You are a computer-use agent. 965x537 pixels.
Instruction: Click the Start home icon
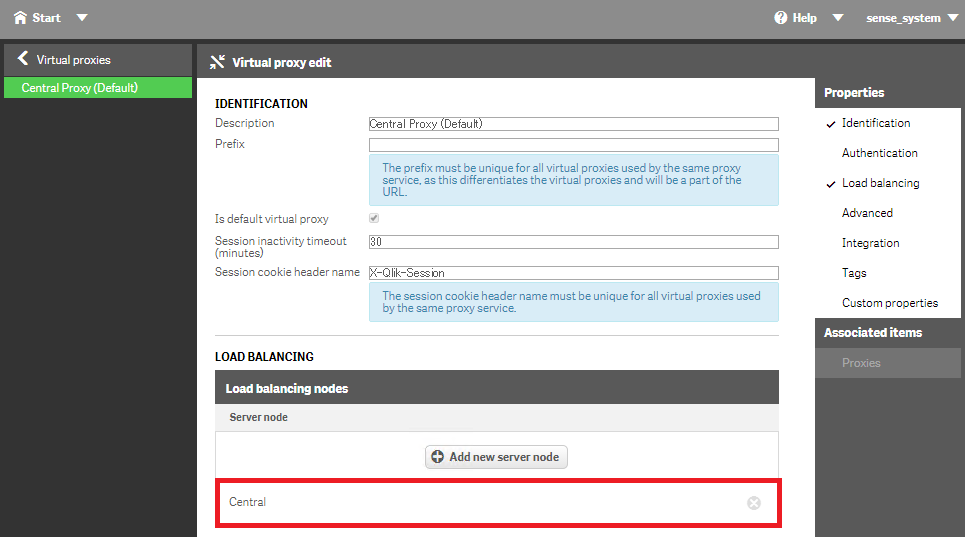coord(20,18)
